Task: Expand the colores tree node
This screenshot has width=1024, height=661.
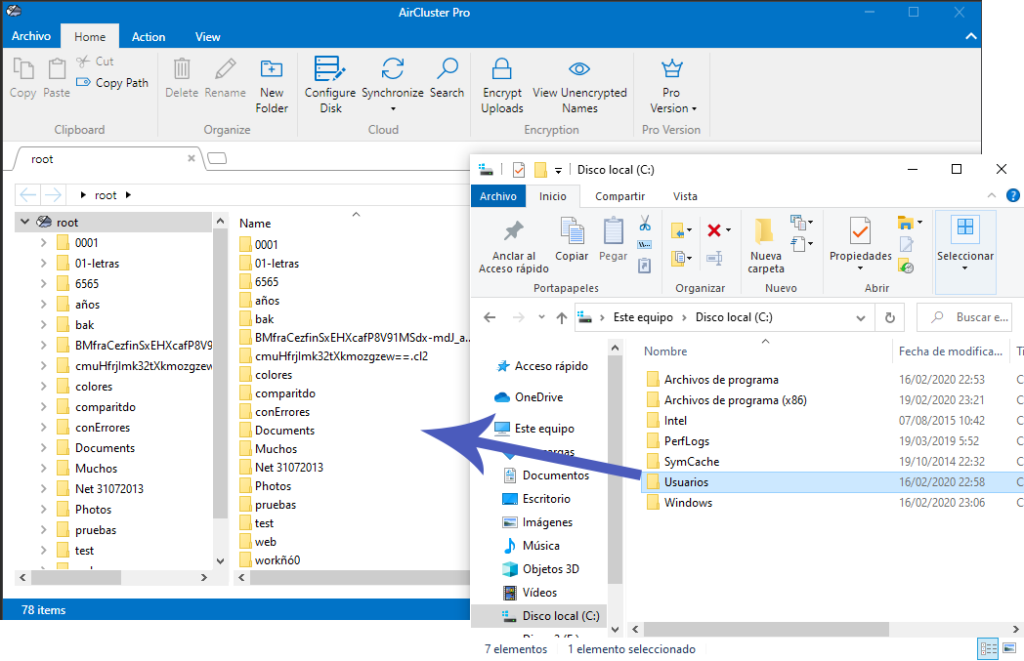Action: [x=43, y=386]
